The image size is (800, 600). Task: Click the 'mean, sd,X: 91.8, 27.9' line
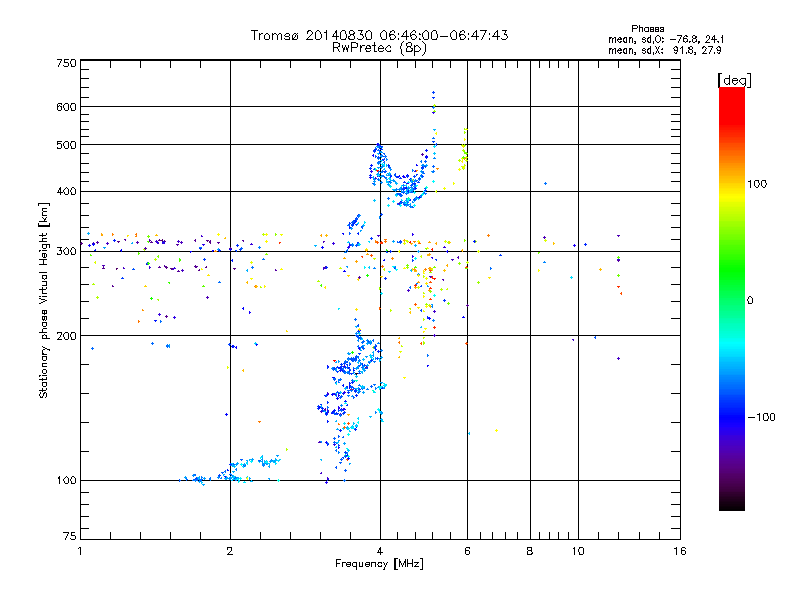[664, 51]
